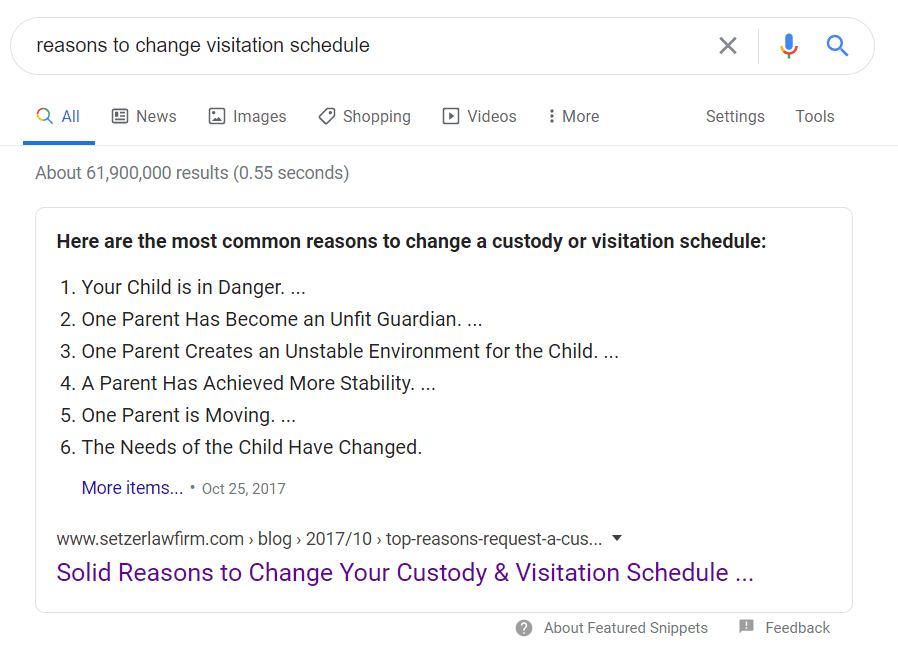The image size is (898, 655).
Task: Open the Tools options
Action: pos(814,116)
